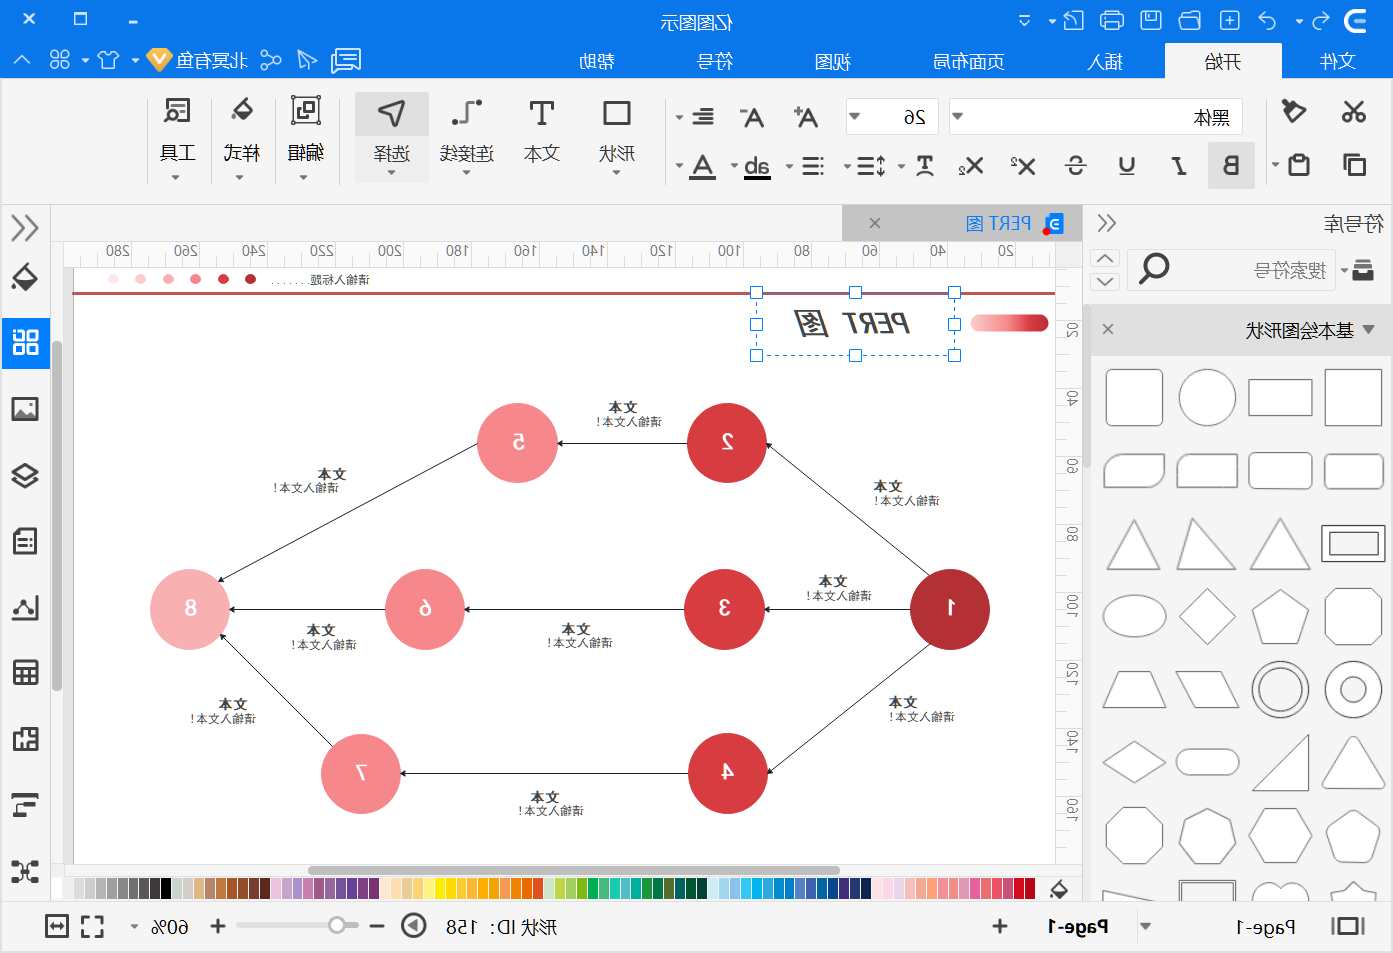Click the Export icon in title bar

1073,20
